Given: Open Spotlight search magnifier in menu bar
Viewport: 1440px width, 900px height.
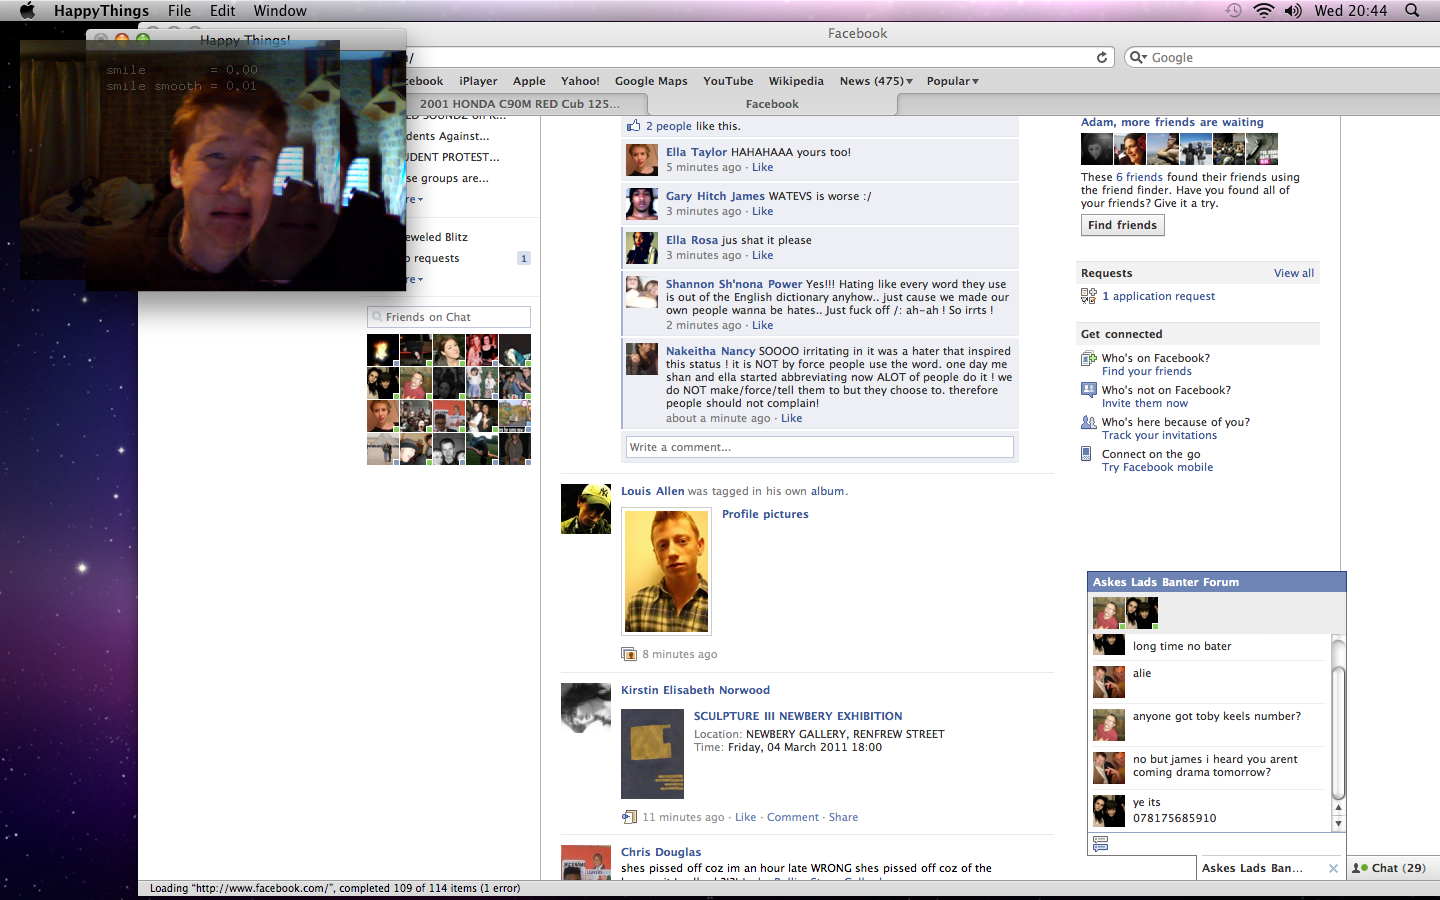Looking at the screenshot, I should 1412,10.
